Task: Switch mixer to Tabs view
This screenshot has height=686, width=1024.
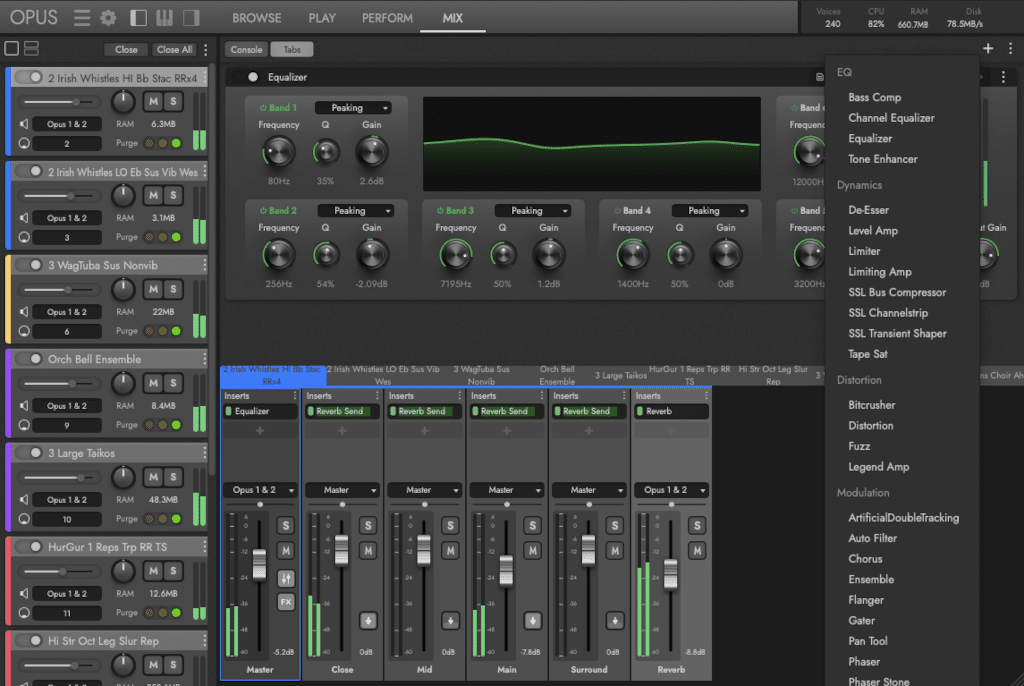Action: pos(292,50)
